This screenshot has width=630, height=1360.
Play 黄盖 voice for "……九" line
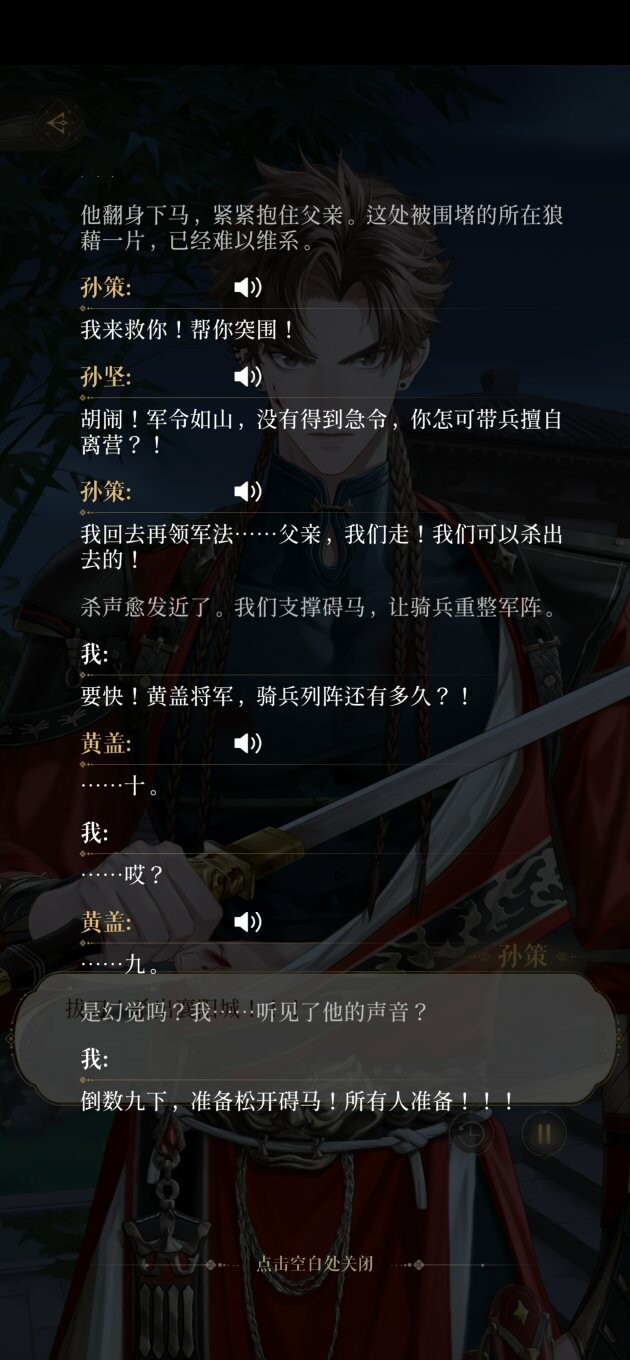[247, 921]
